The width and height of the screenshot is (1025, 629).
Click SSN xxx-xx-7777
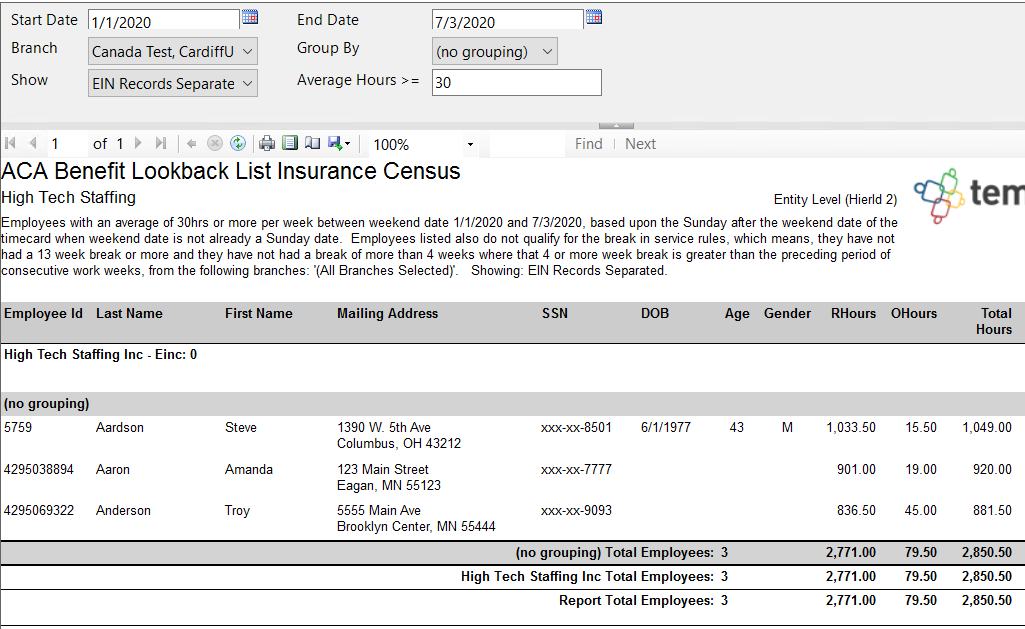click(x=576, y=469)
